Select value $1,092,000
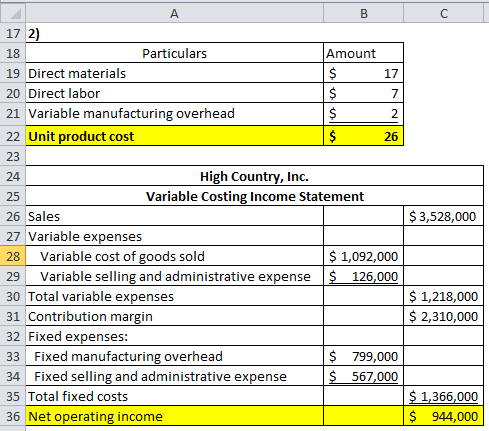The height and width of the screenshot is (431, 489). pos(363,256)
